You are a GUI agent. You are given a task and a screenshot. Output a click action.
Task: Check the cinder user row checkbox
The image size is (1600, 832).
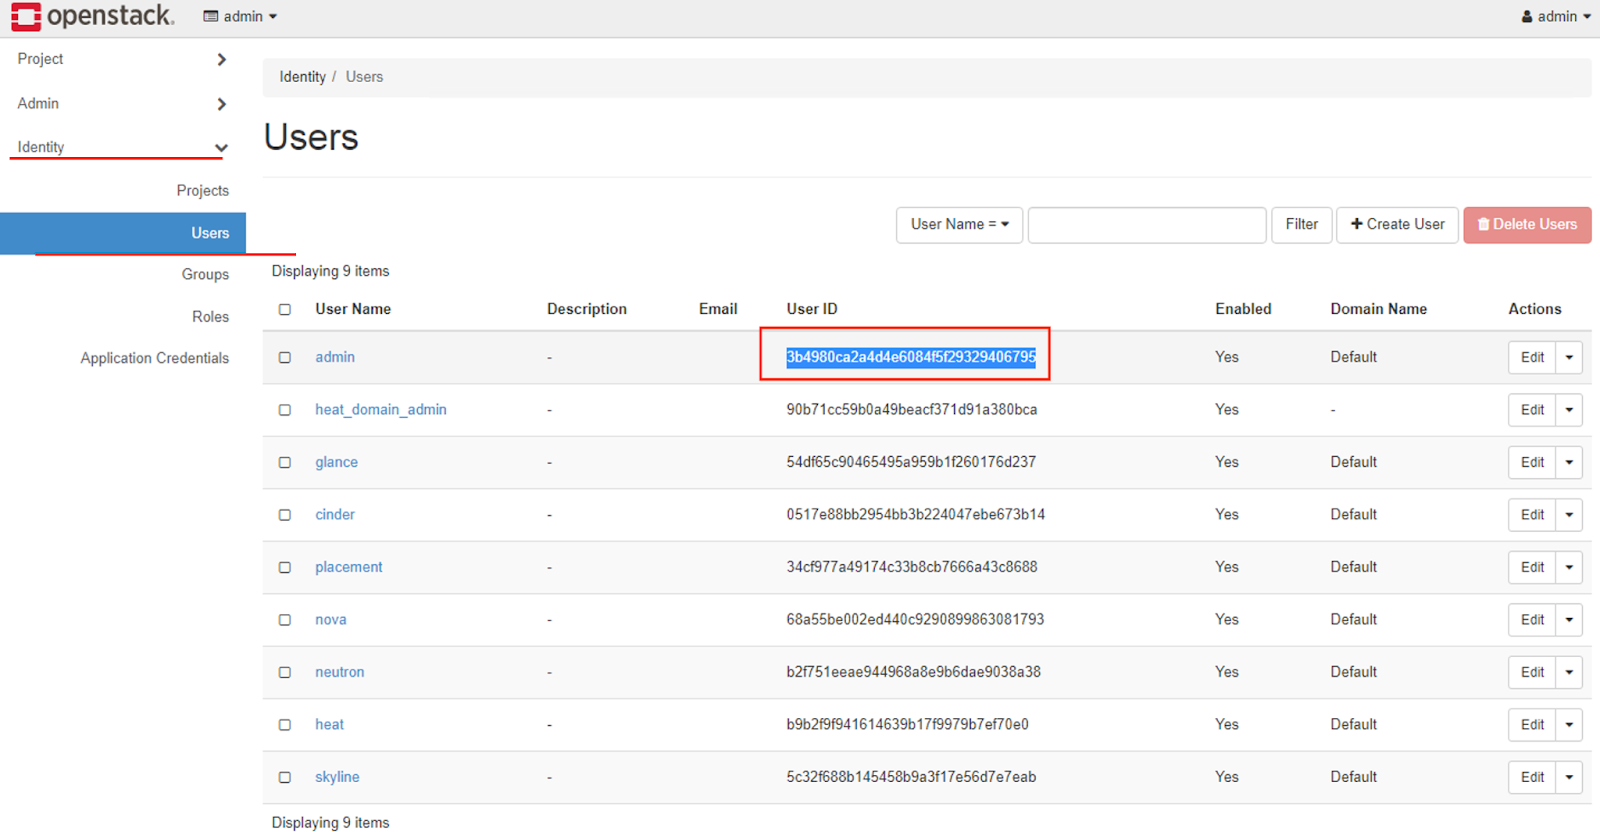tap(285, 515)
